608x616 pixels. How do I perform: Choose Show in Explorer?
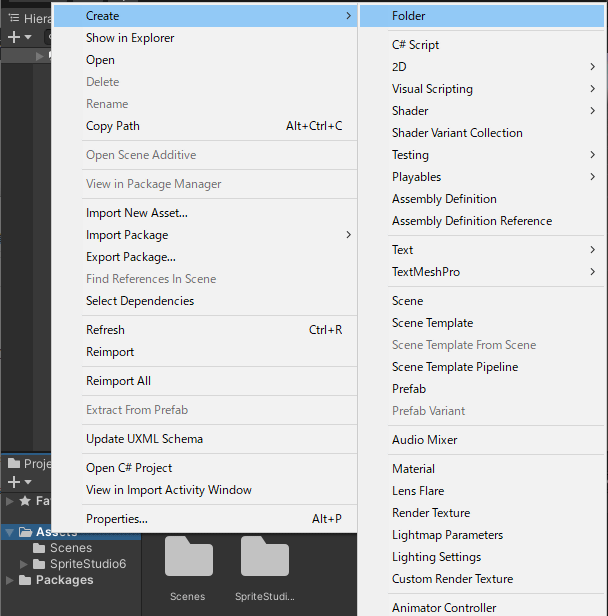coord(205,38)
